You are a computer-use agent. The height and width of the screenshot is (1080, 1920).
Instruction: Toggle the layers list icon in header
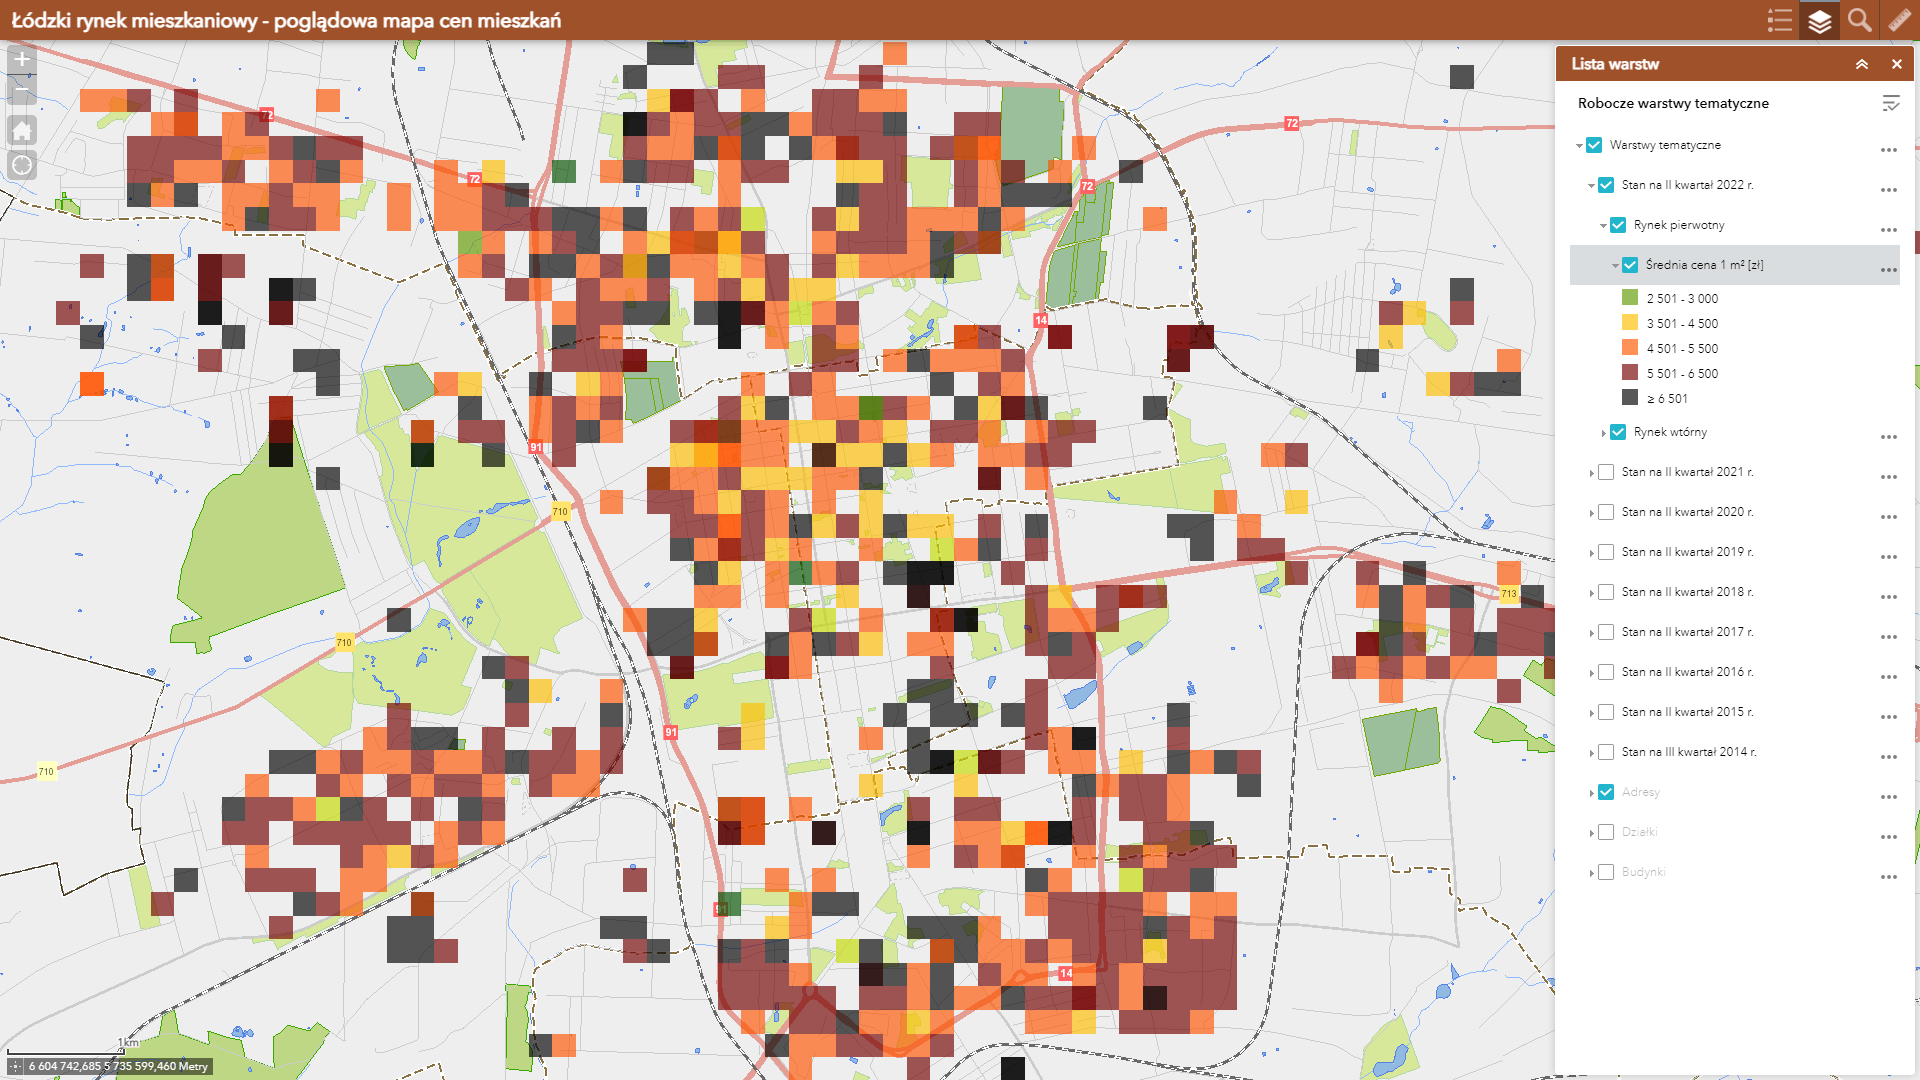click(x=1820, y=20)
